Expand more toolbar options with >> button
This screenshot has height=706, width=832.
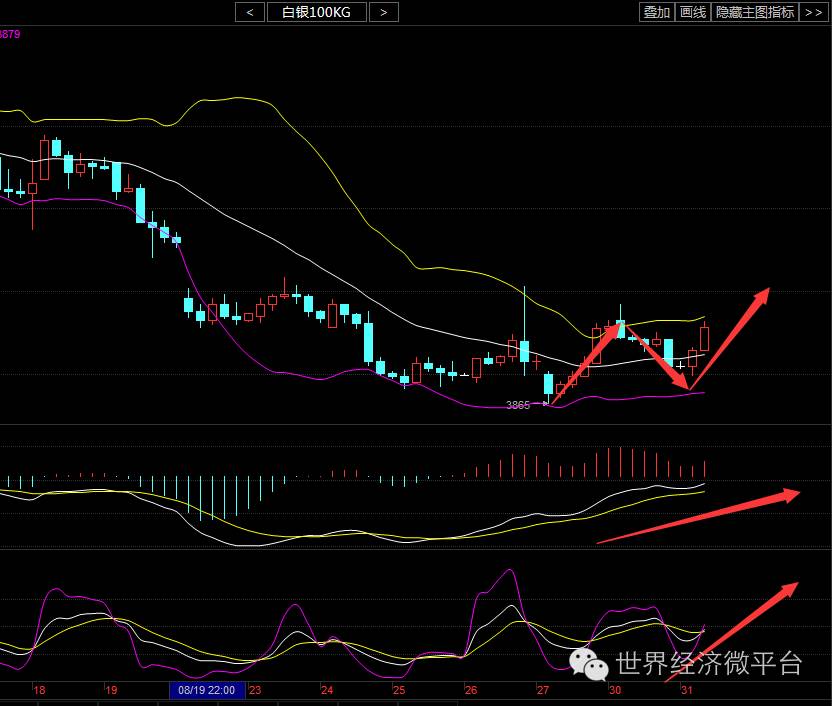tap(814, 12)
